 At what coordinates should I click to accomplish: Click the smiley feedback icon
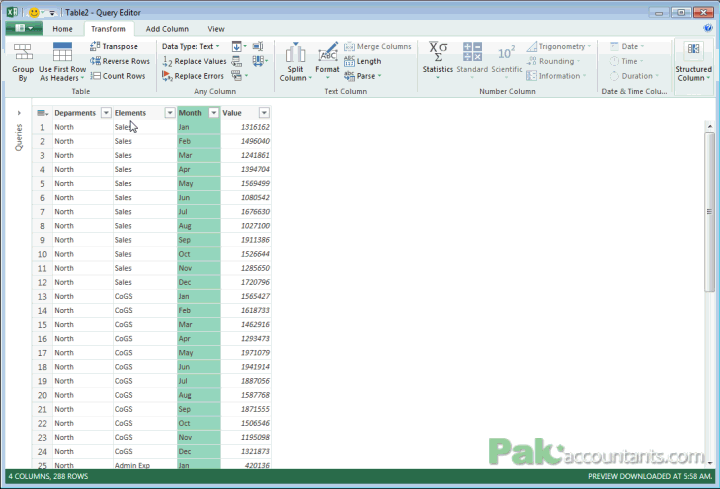pos(34,12)
